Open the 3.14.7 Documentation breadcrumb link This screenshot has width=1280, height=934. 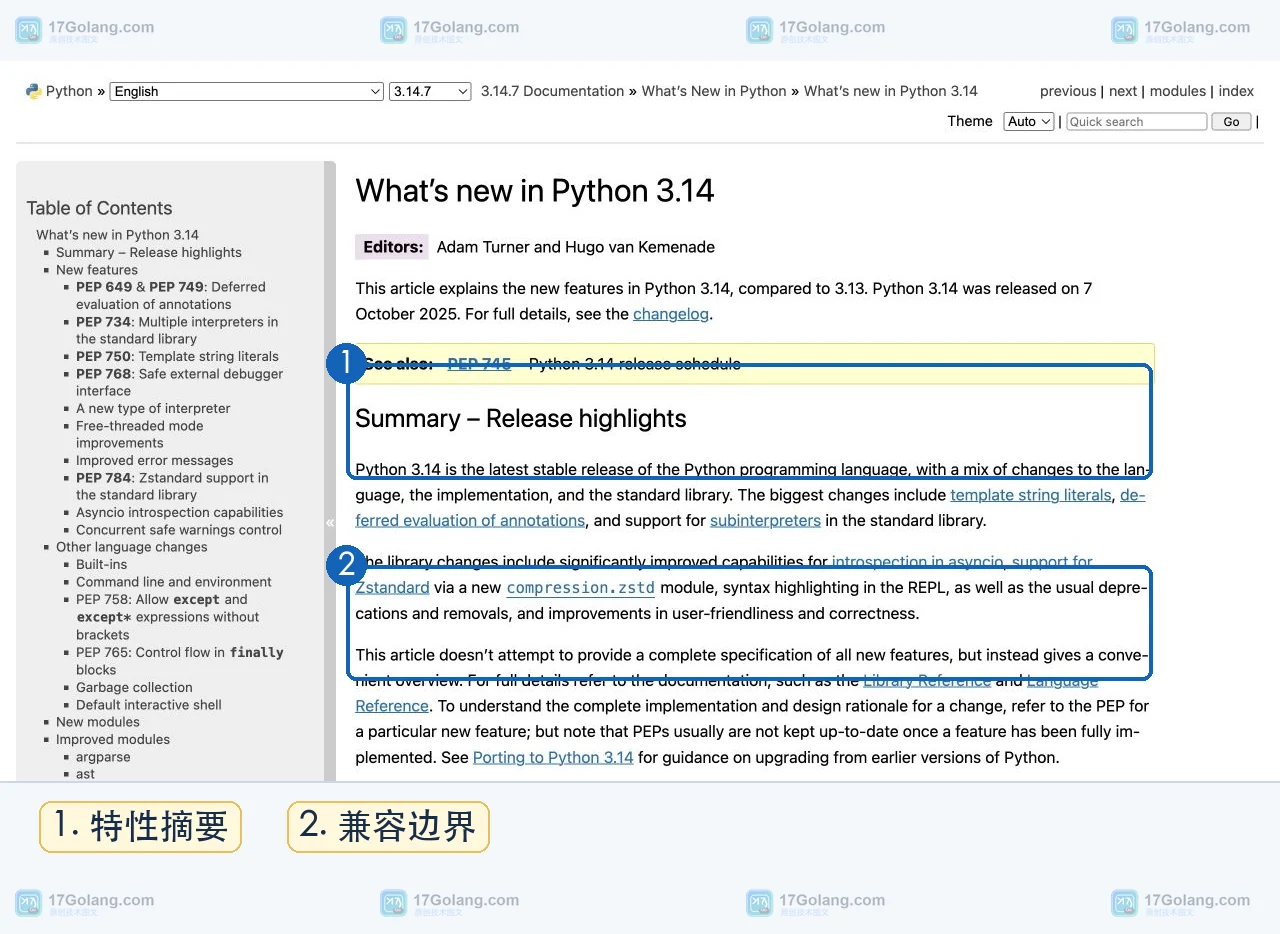pos(552,91)
